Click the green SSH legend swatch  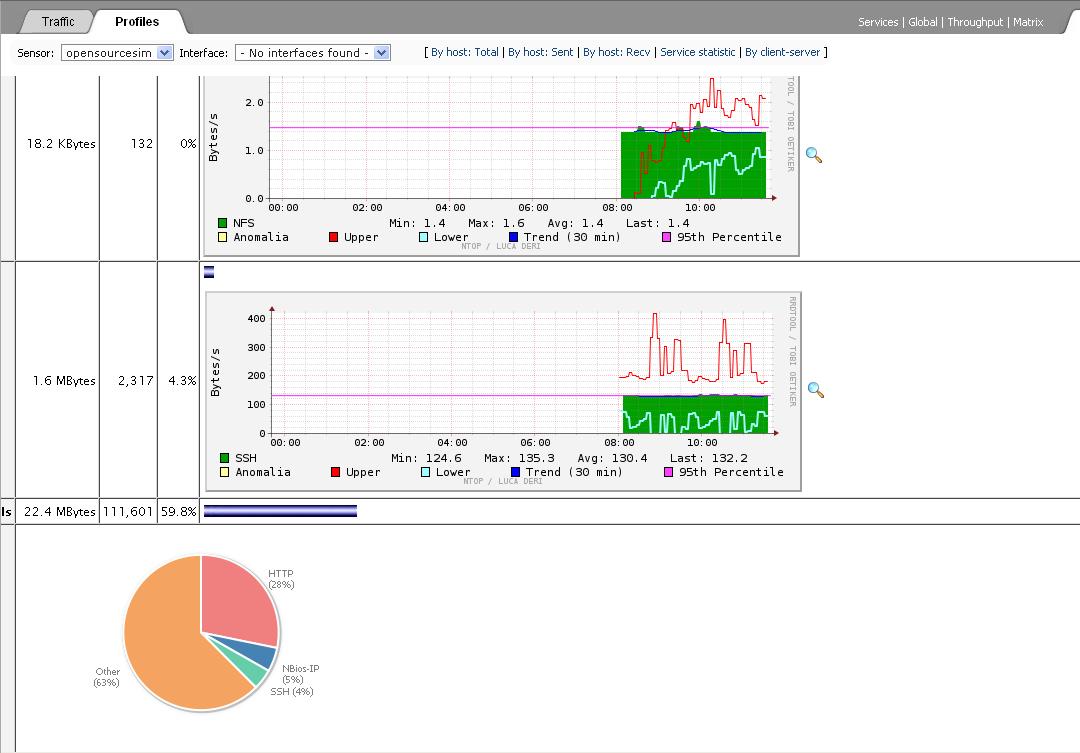tap(224, 458)
